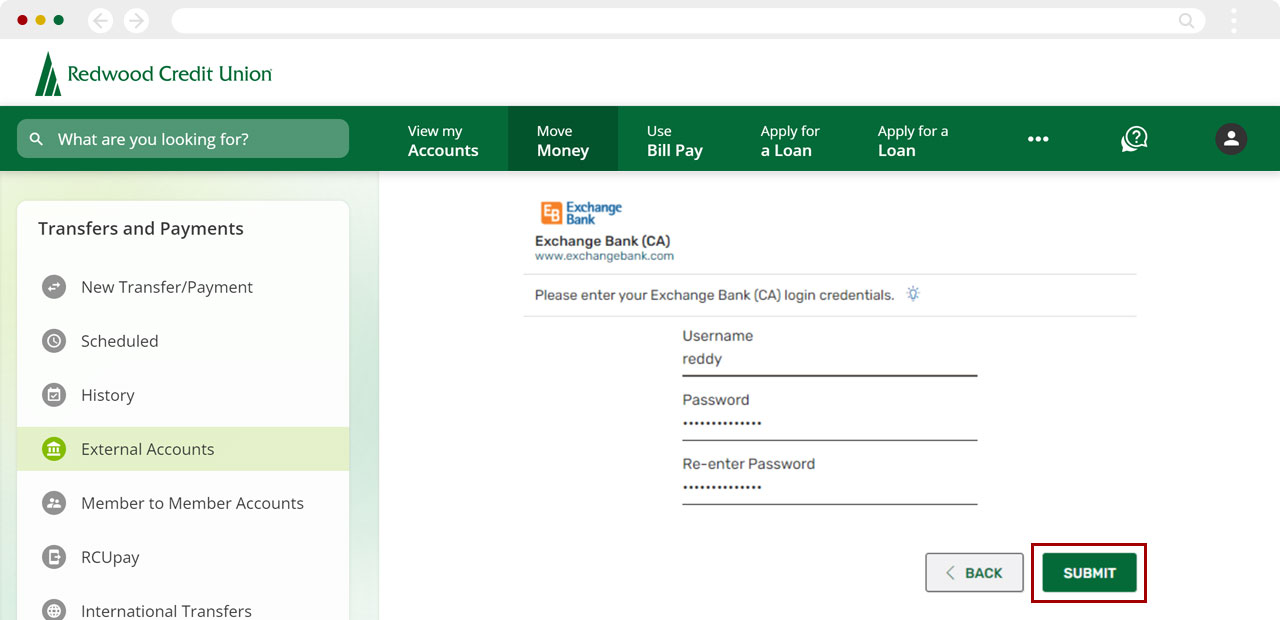Open Apply for a Loan next to the three dots
This screenshot has width=1280, height=620.
913,140
